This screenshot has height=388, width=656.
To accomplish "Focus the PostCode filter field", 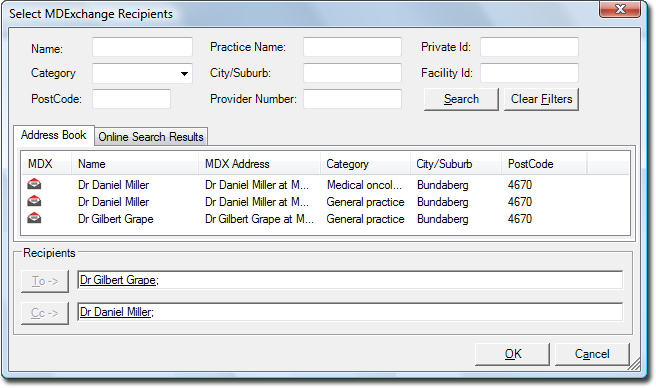I will point(131,99).
